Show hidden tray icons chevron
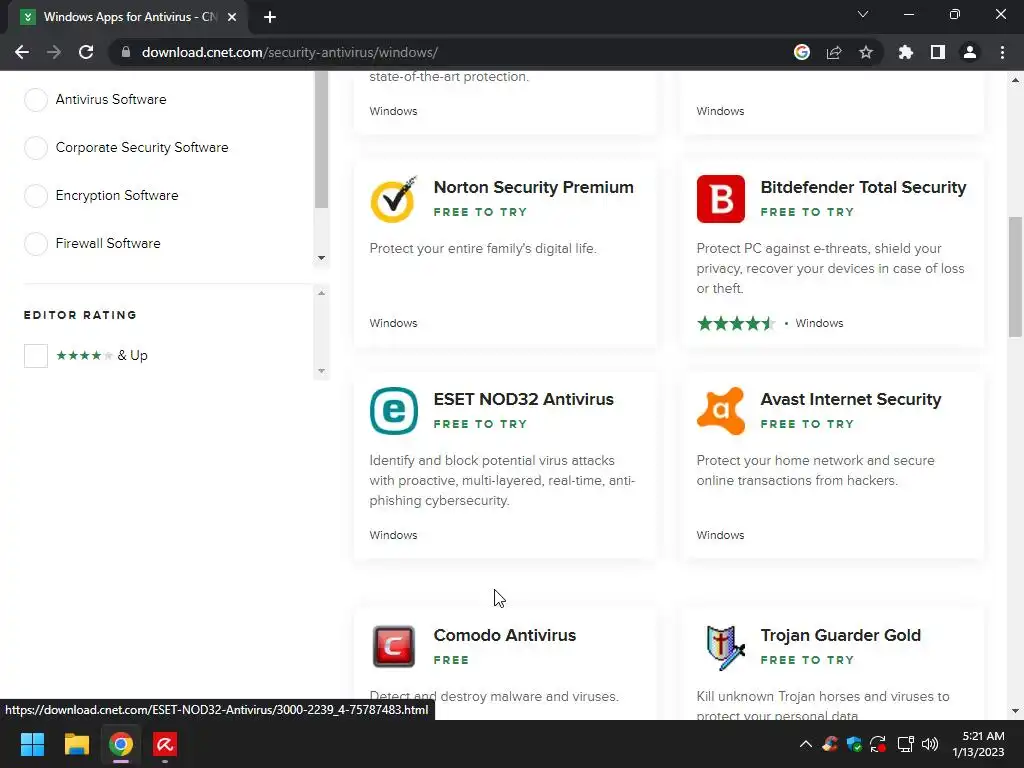Viewport: 1024px width, 768px height. coord(806,744)
